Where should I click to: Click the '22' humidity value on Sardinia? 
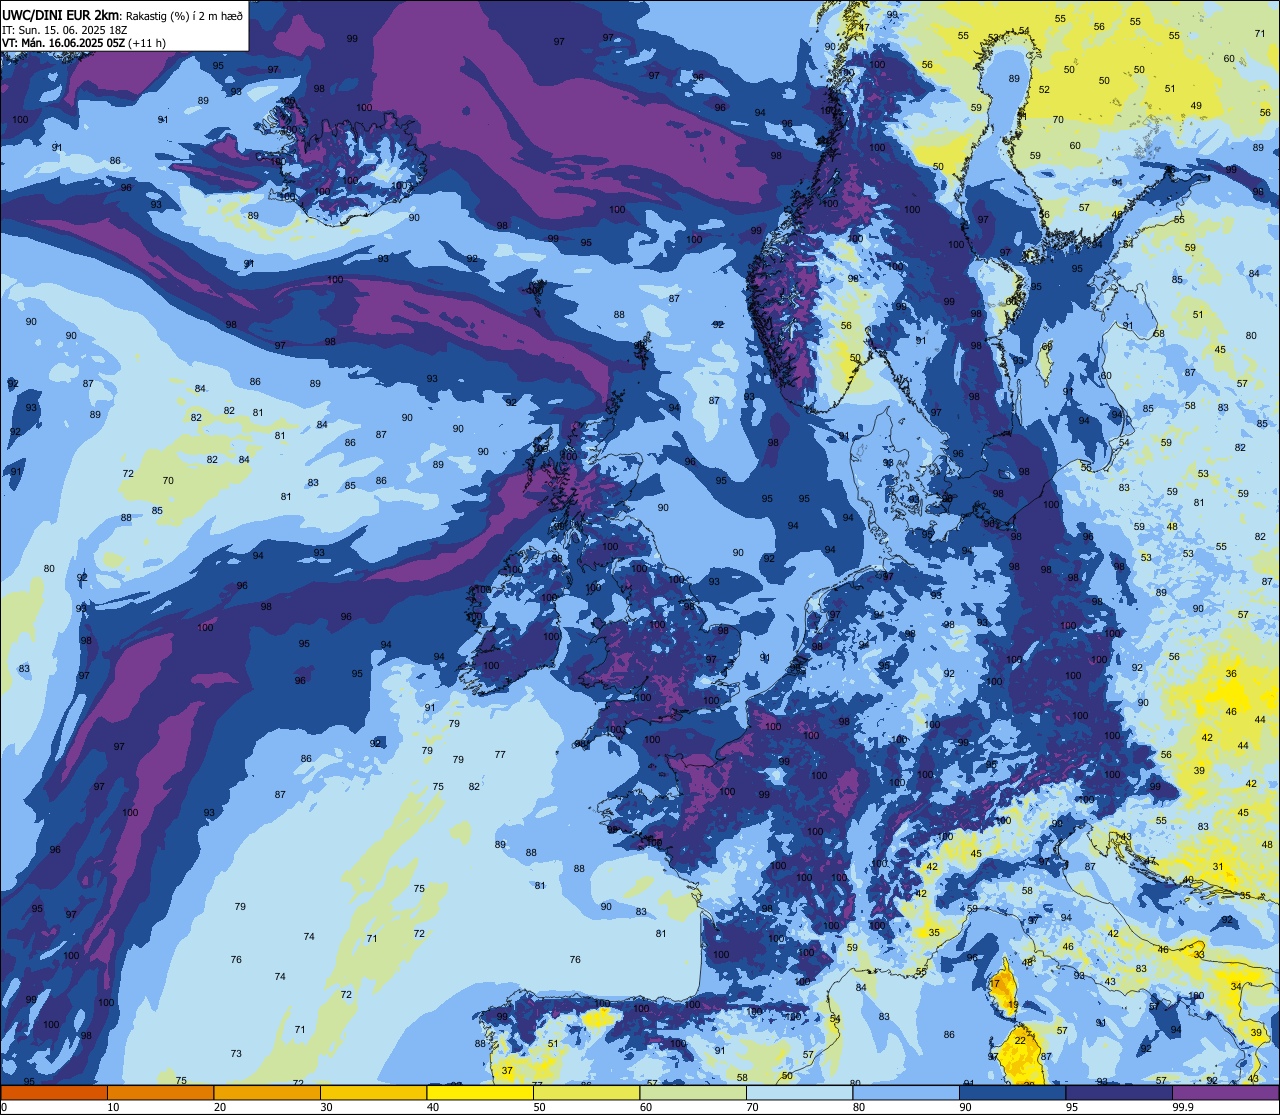pos(1020,1041)
